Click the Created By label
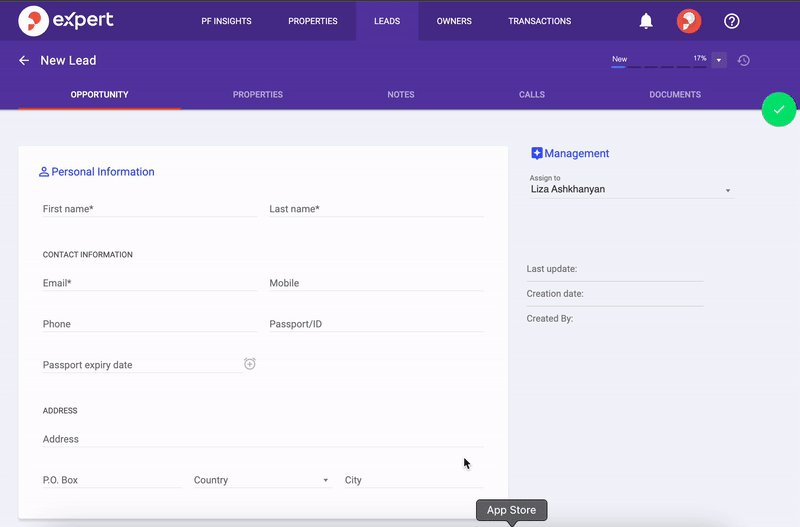Image resolution: width=800 pixels, height=527 pixels. [549, 319]
